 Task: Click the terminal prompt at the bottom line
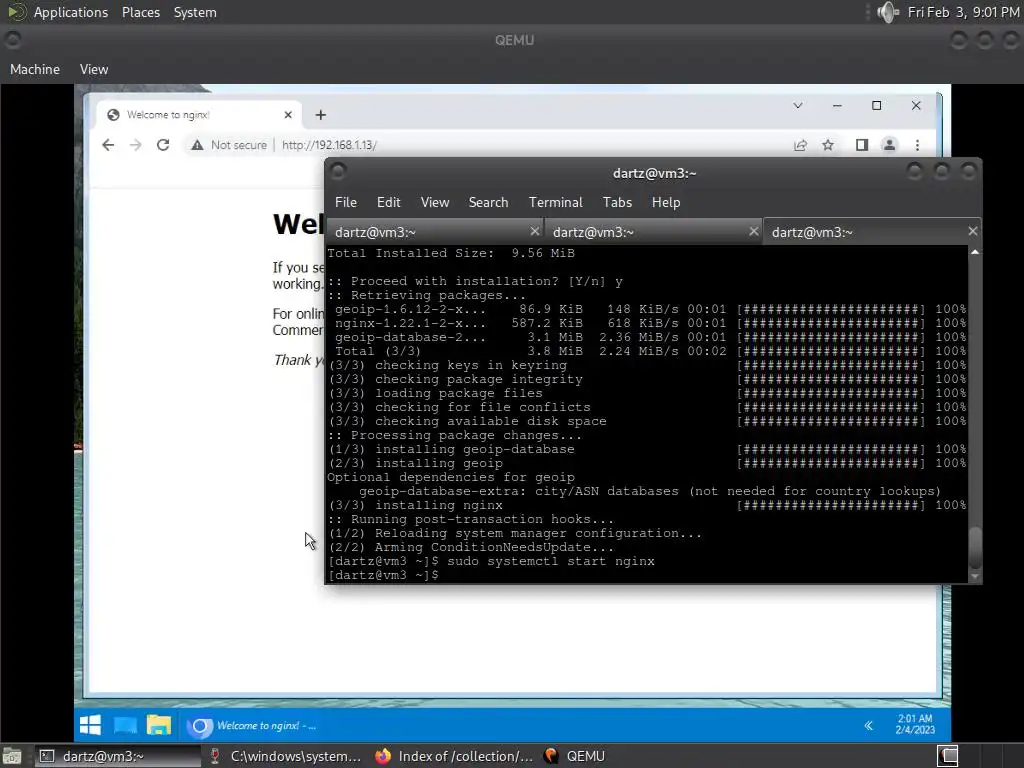pos(384,575)
